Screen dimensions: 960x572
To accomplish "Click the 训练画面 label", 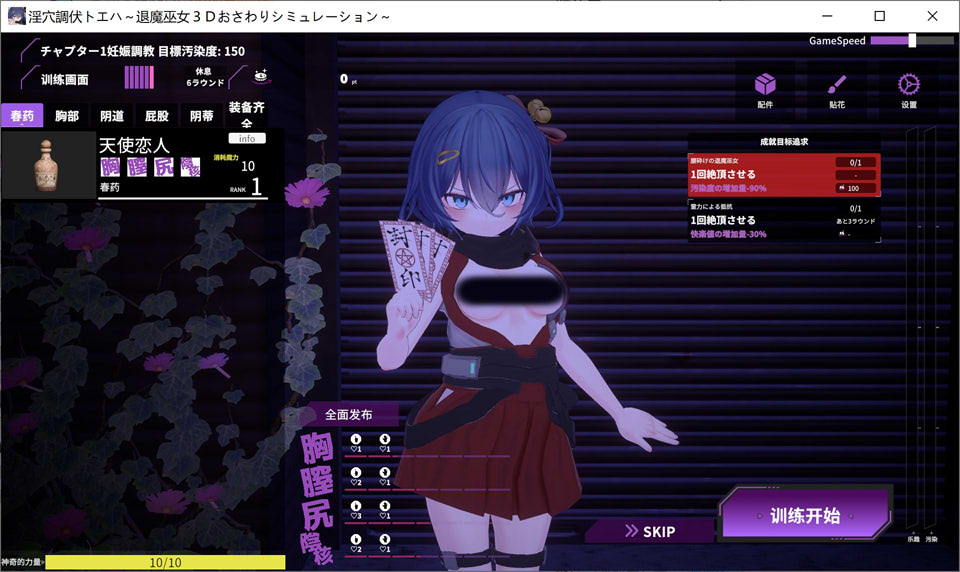I will point(64,80).
